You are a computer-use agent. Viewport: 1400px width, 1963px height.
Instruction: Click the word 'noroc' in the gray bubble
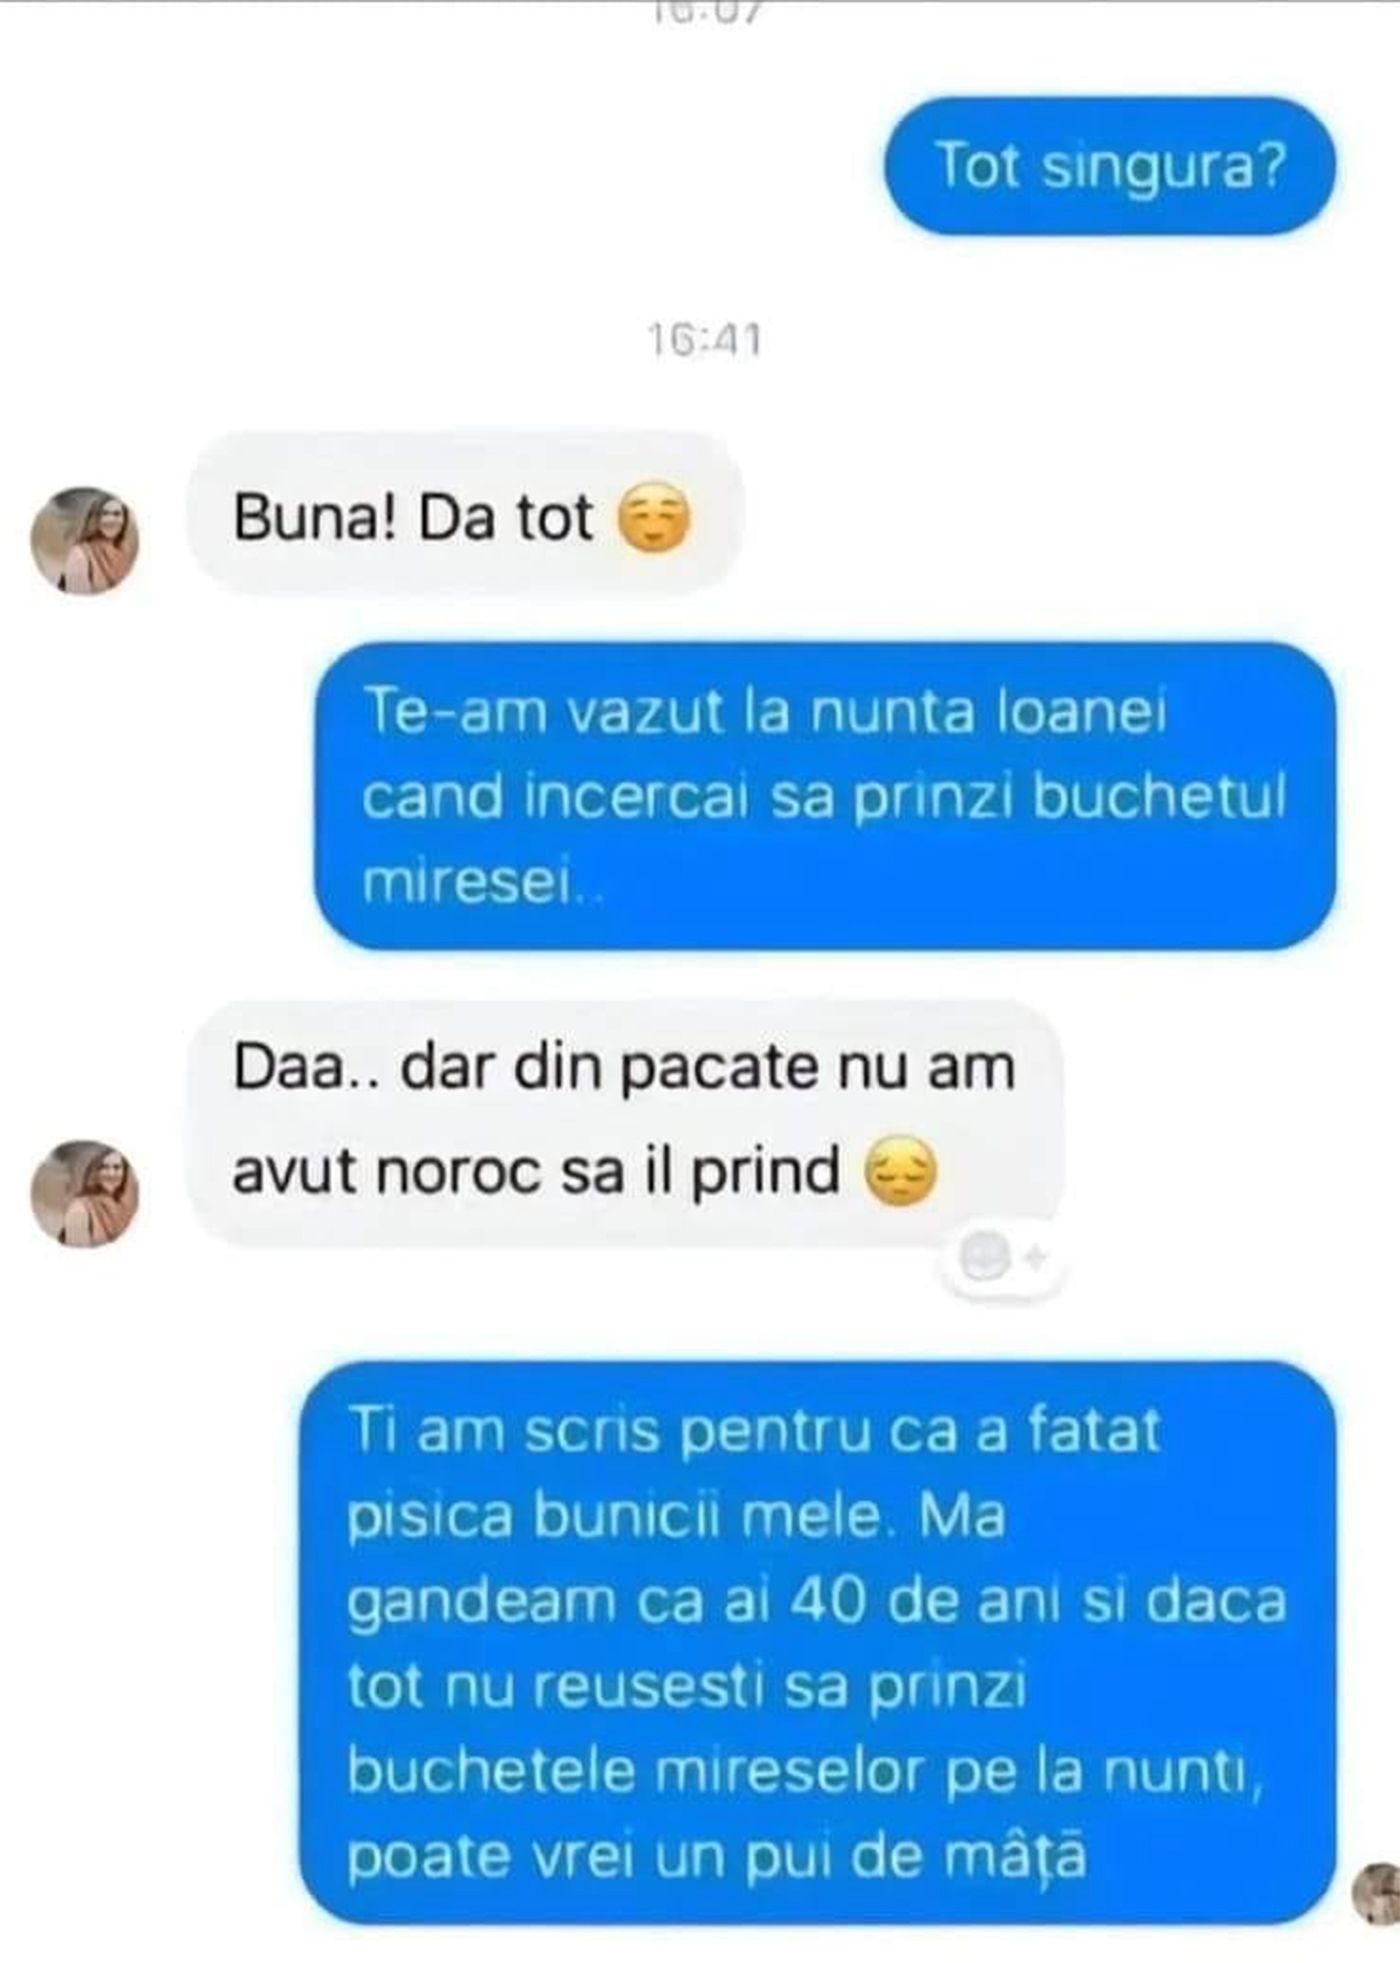click(459, 1171)
